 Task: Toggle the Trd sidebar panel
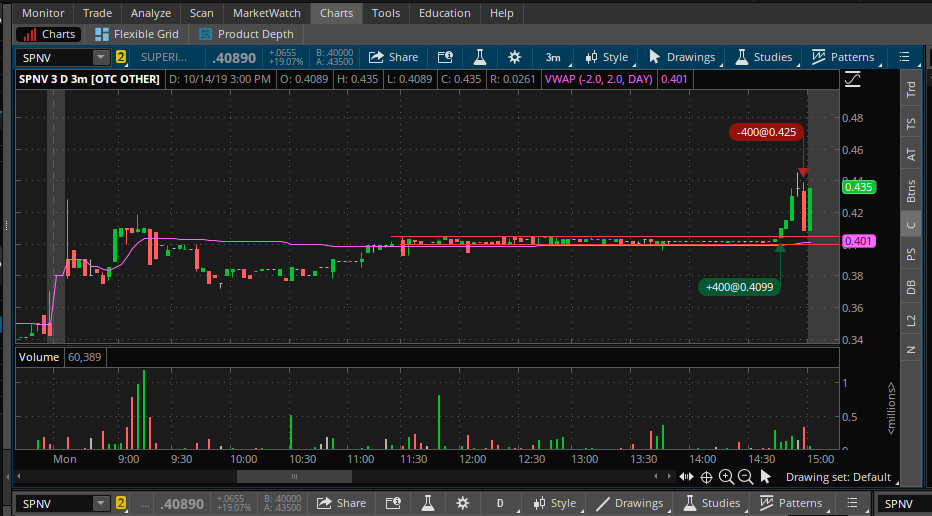911,90
